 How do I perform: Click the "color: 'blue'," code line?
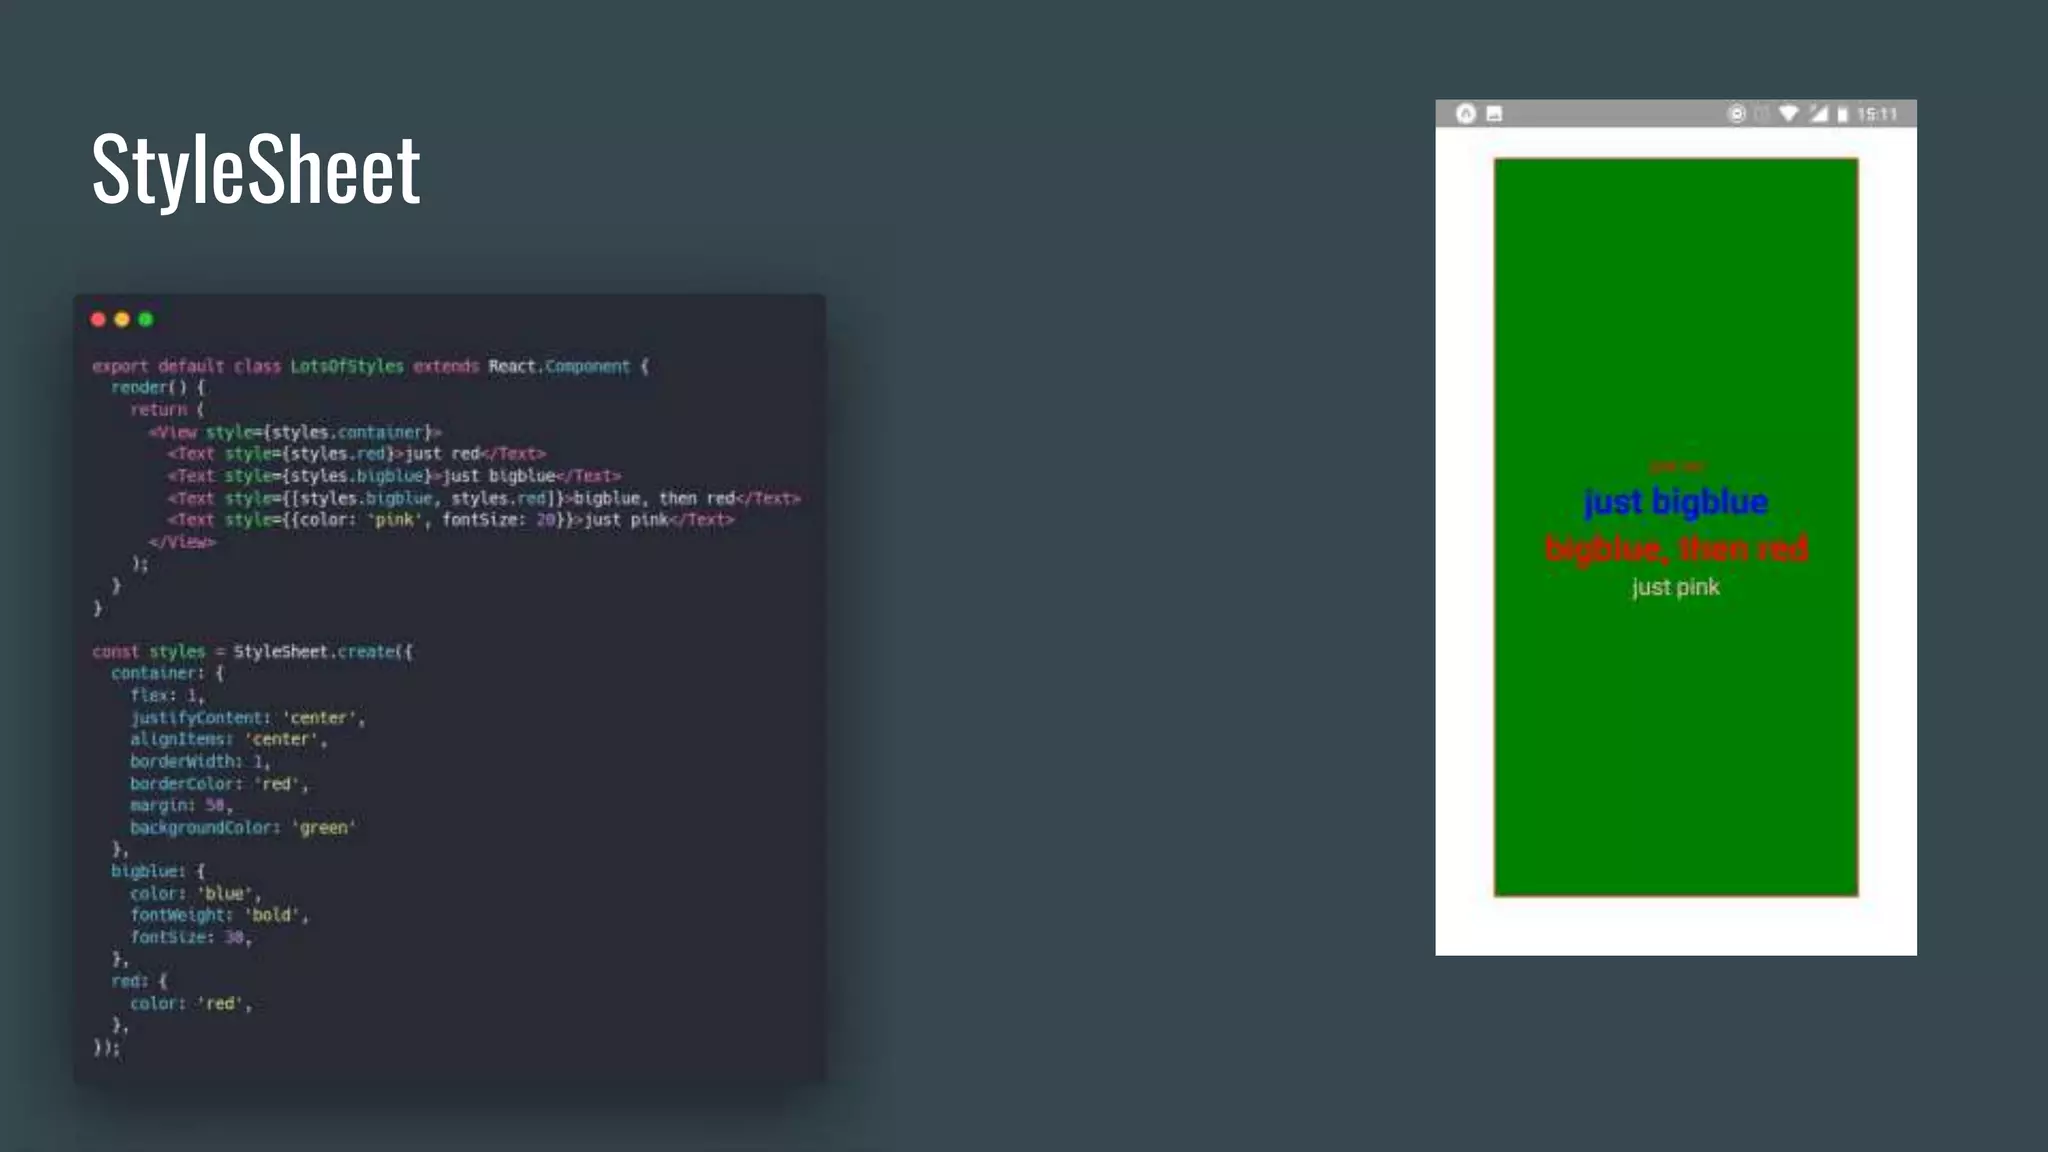196,894
